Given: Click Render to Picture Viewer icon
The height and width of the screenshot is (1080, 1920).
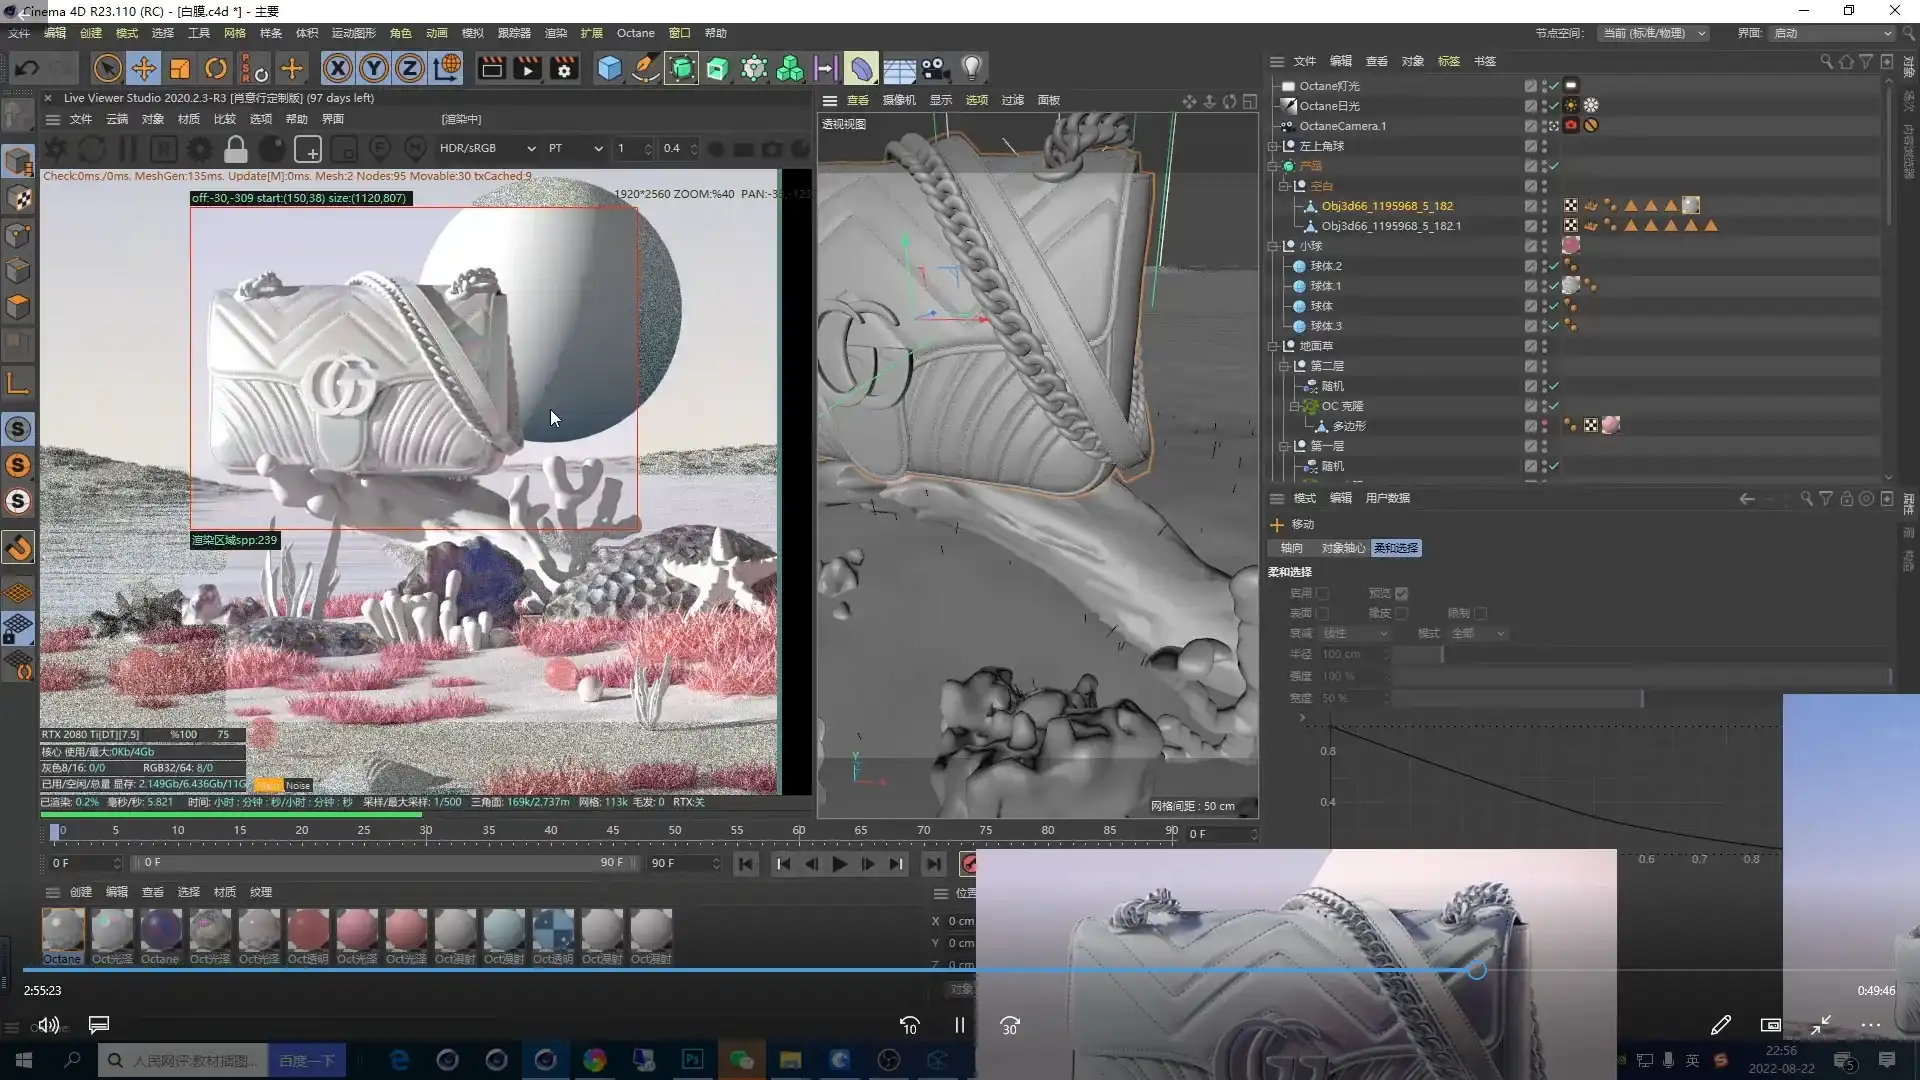Looking at the screenshot, I should (x=527, y=67).
